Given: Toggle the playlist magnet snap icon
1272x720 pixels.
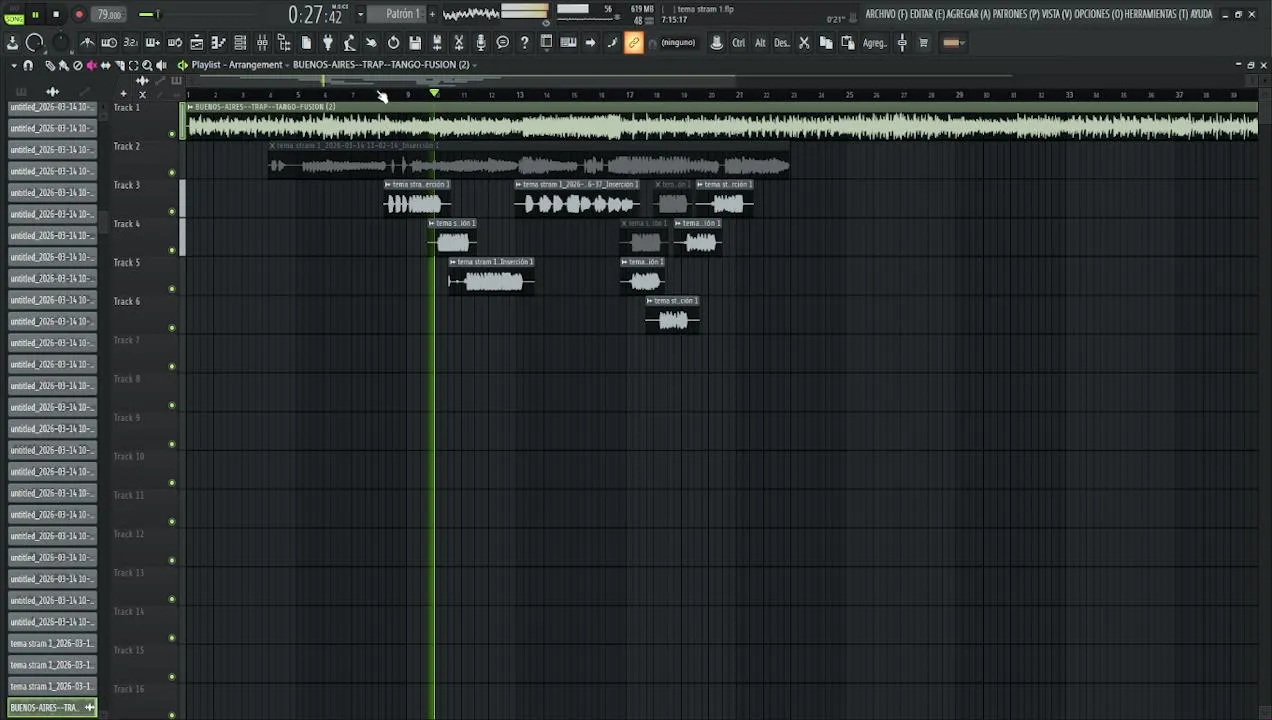Looking at the screenshot, I should click(x=28, y=65).
